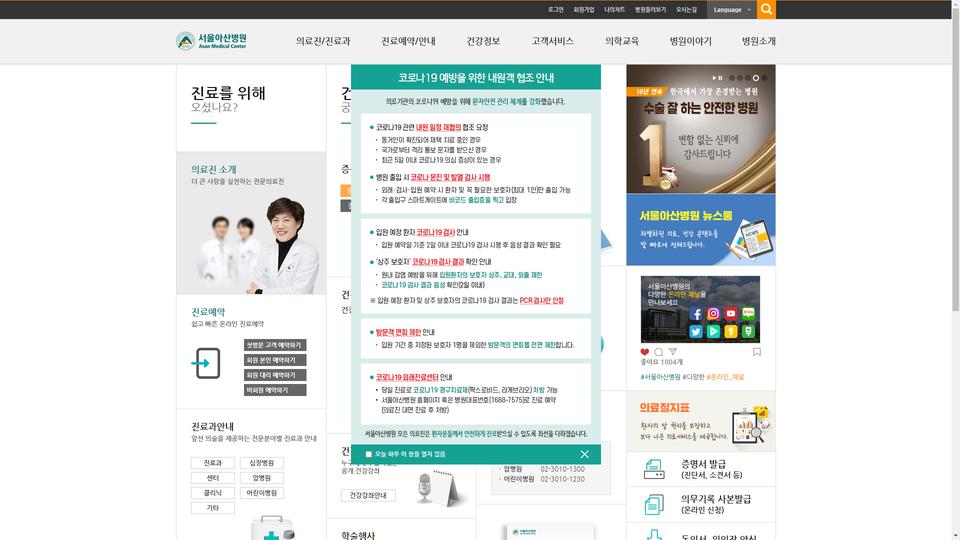Click the 기타 button under 진료과안내
This screenshot has height=540, width=960.
[212, 508]
